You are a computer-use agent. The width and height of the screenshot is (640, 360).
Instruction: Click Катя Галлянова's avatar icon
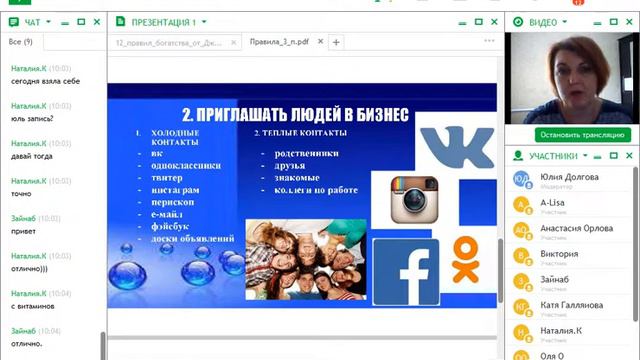point(522,308)
